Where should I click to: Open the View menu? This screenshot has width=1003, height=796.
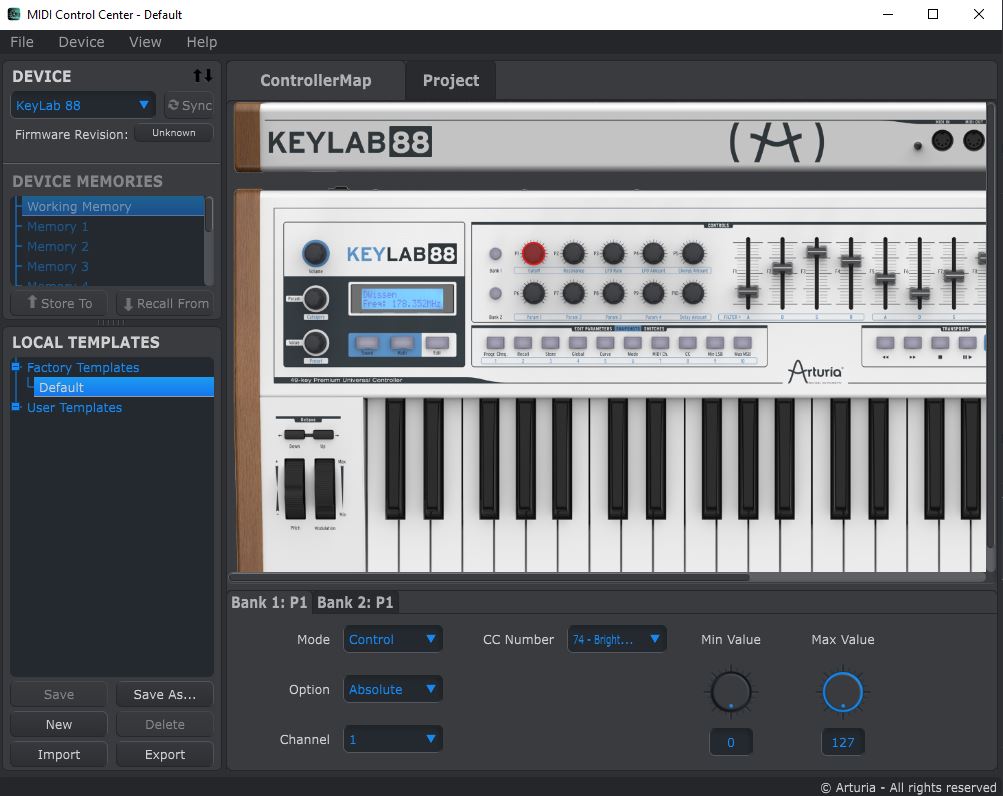pos(145,42)
